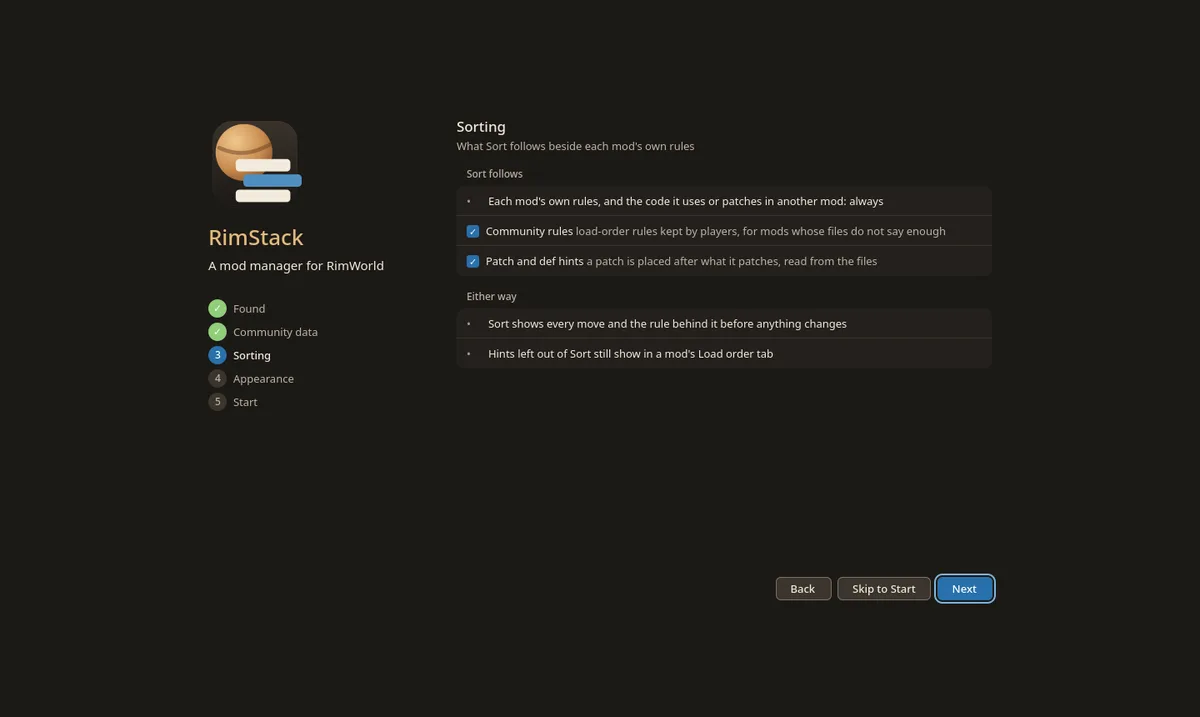Click the 'load-order rules kept by players' description

point(760,231)
